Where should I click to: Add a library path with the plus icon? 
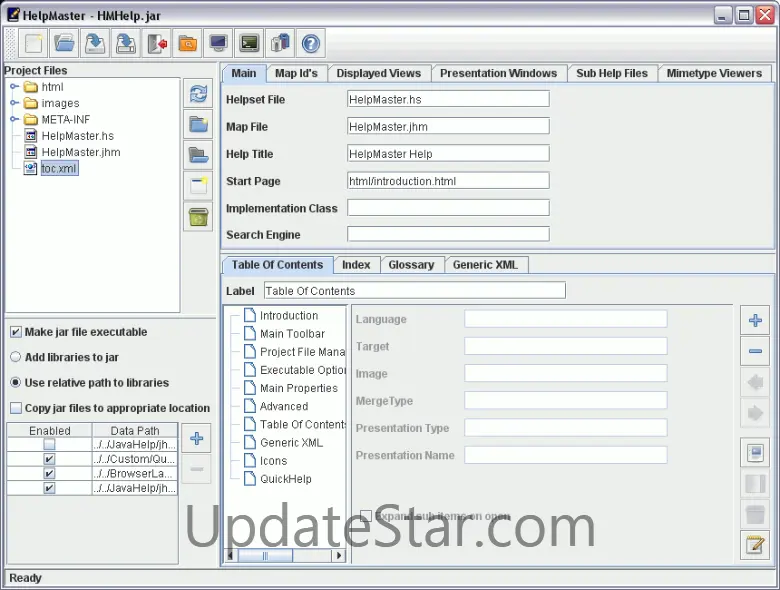click(x=196, y=438)
